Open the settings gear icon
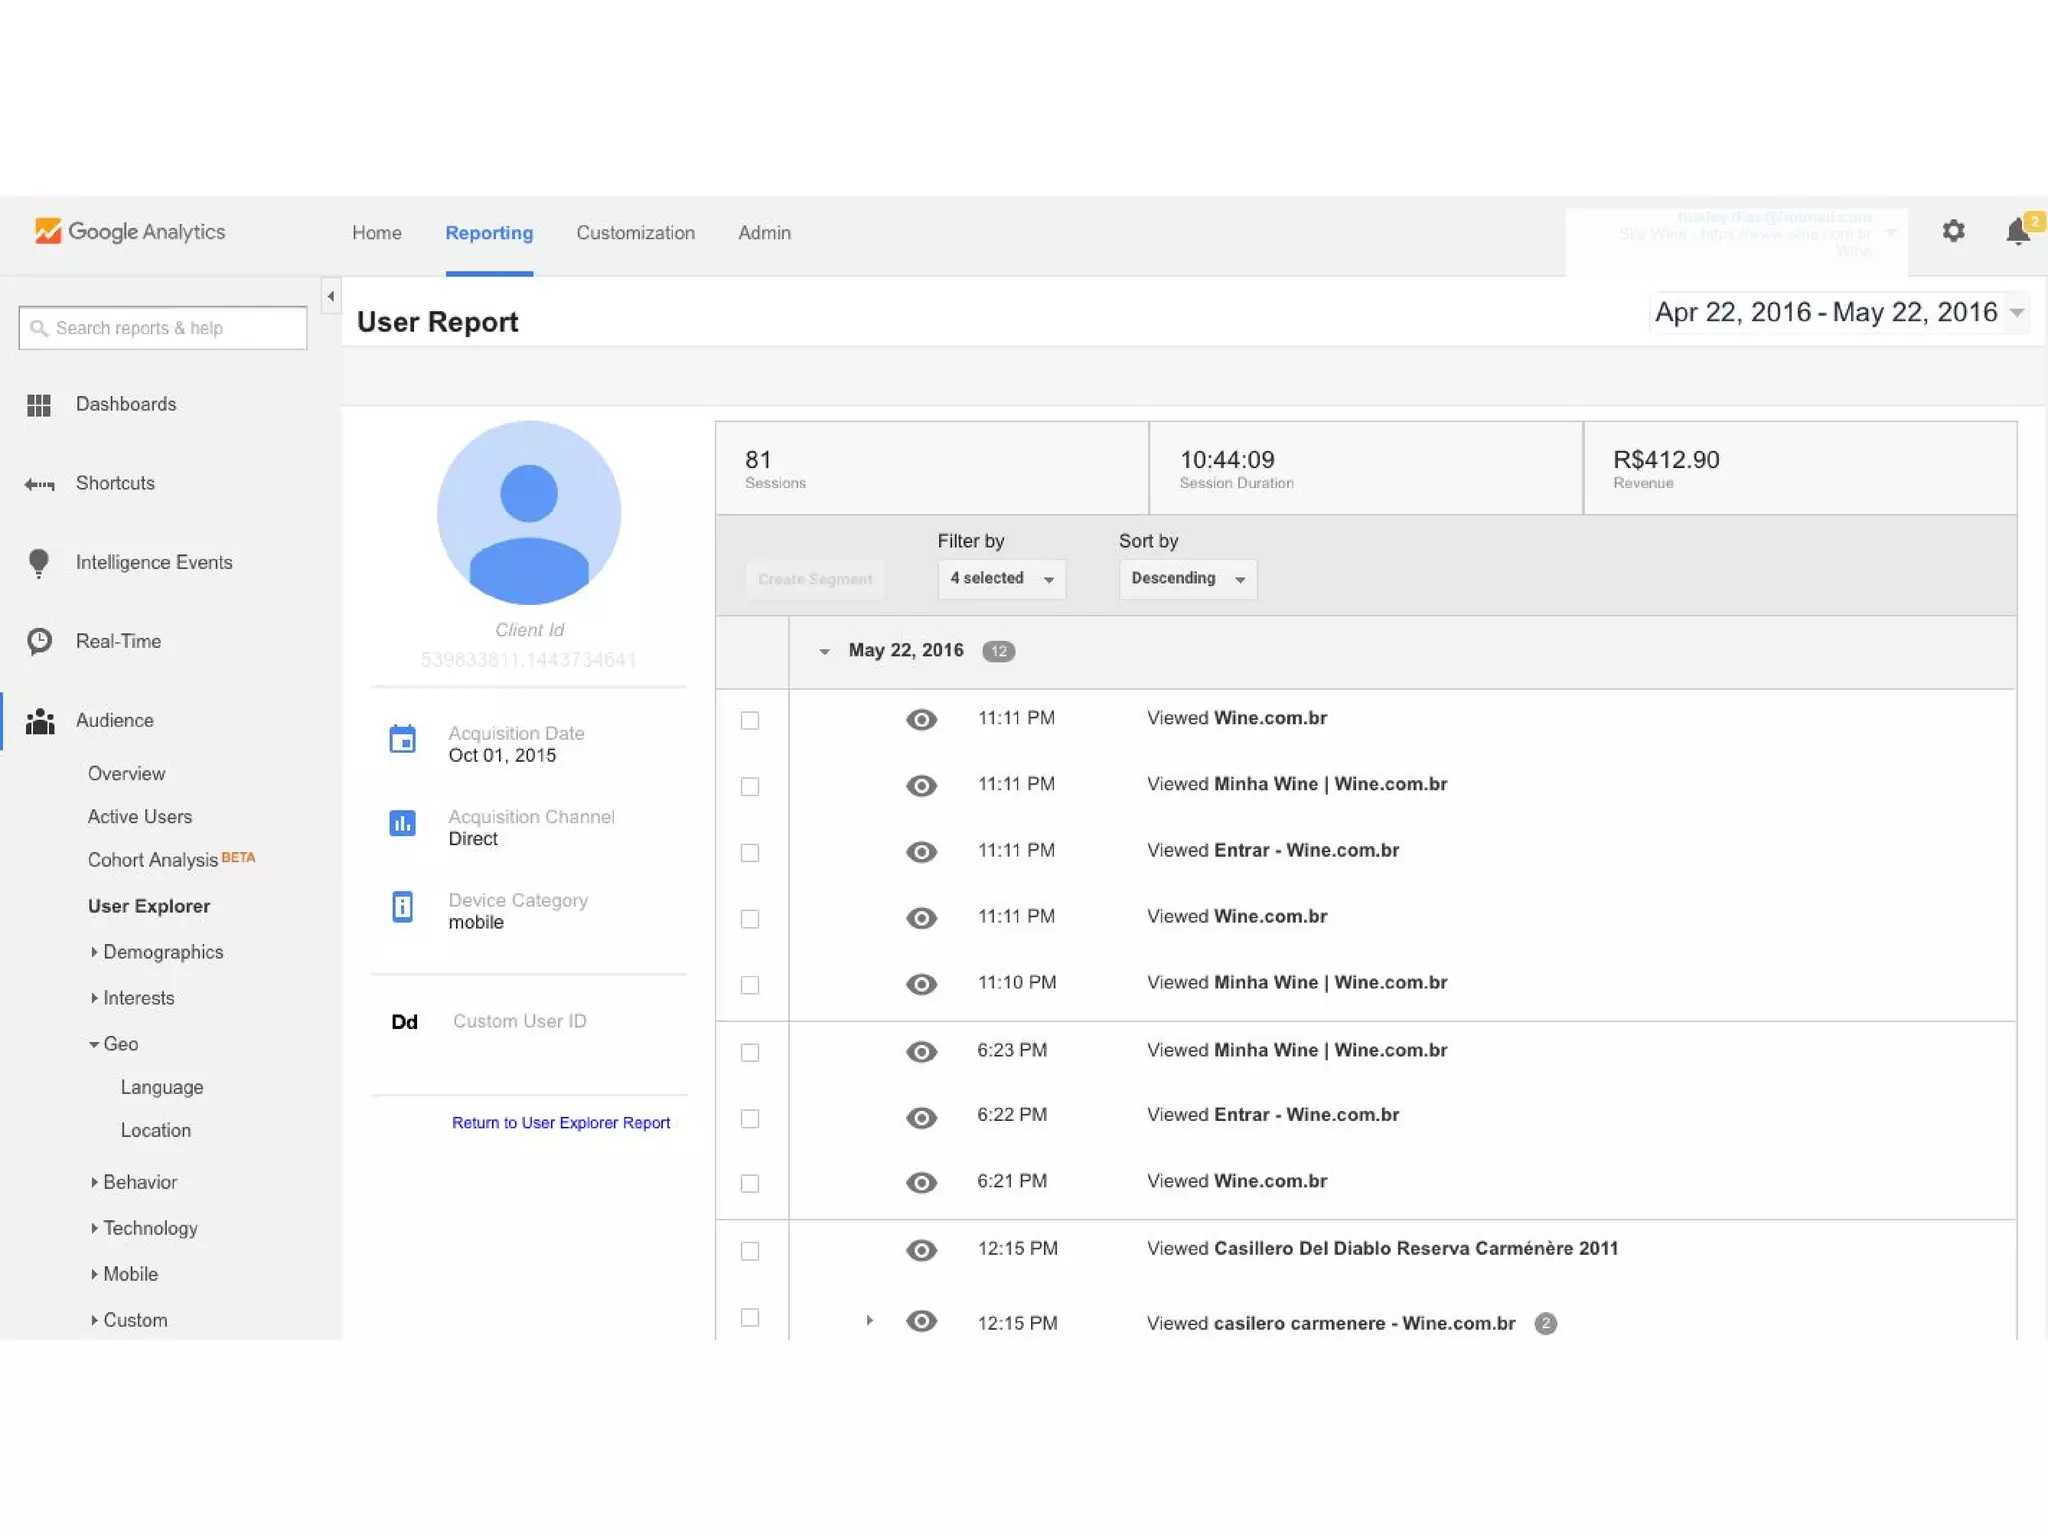 1953,232
